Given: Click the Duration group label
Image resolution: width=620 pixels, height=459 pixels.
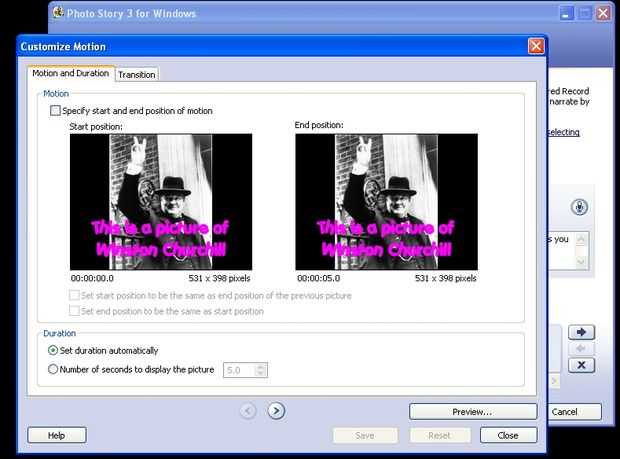Looking at the screenshot, I should [x=59, y=333].
